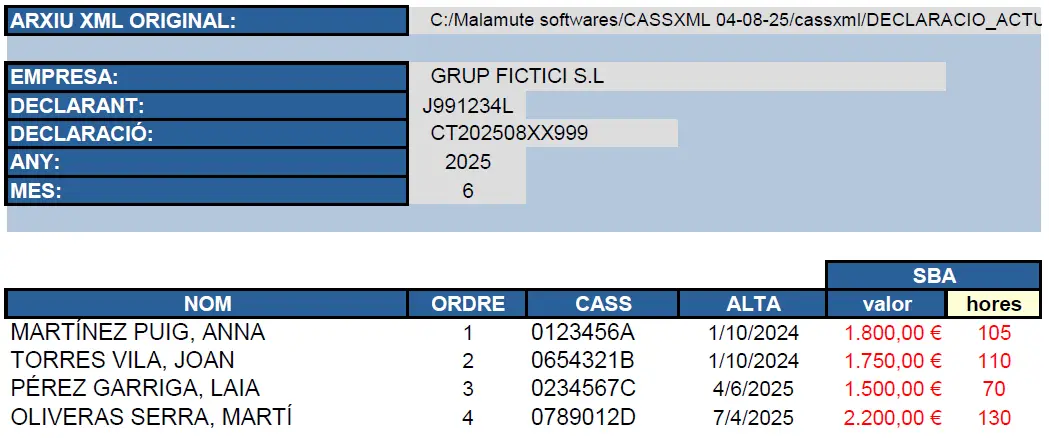Click the declarant ID J991234L cell
Viewport: 1049px width, 438px height.
point(468,105)
